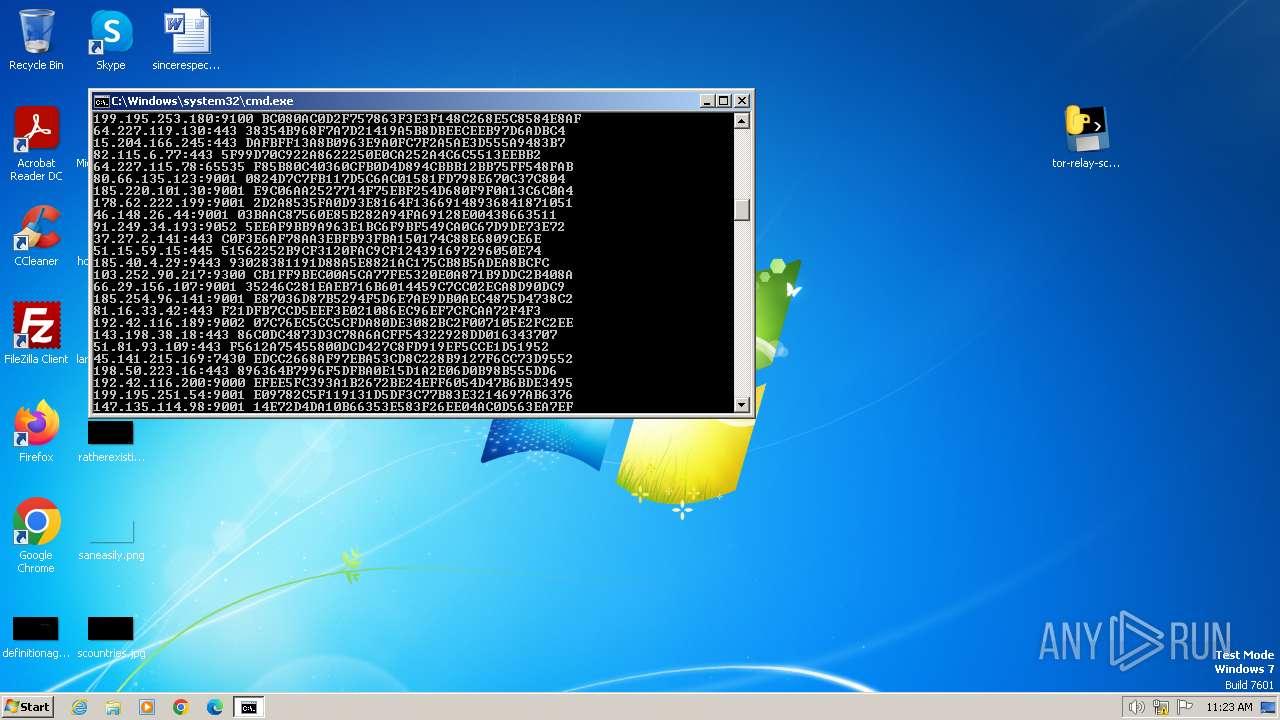1280x720 pixels.
Task: Select the definitionag file icon
Action: pos(36,637)
